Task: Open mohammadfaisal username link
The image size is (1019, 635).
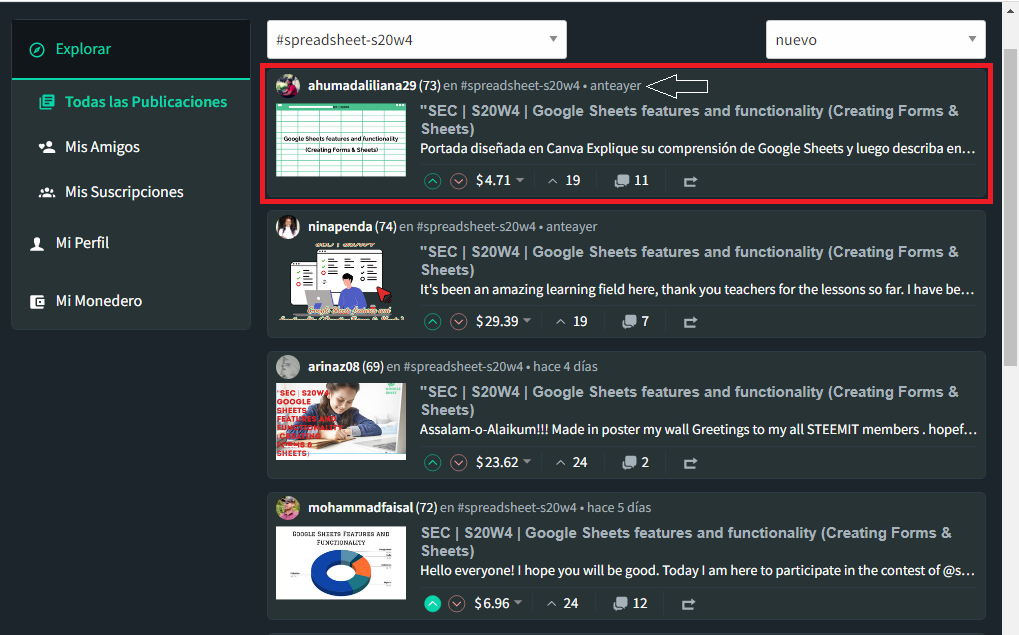Action: (x=361, y=508)
